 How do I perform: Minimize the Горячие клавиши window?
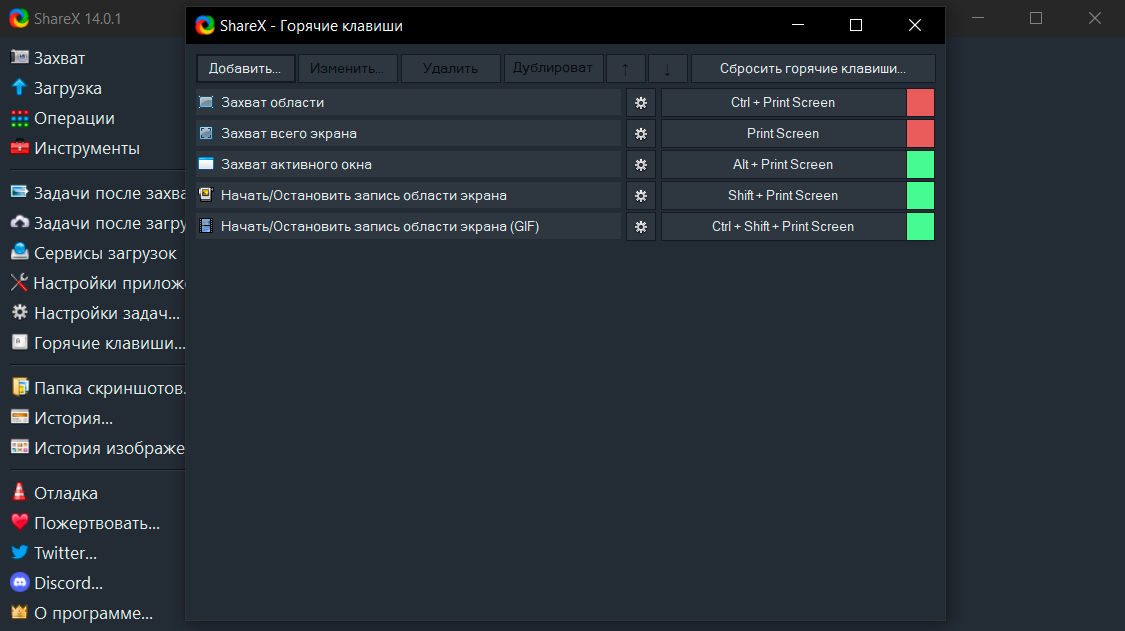(798, 25)
